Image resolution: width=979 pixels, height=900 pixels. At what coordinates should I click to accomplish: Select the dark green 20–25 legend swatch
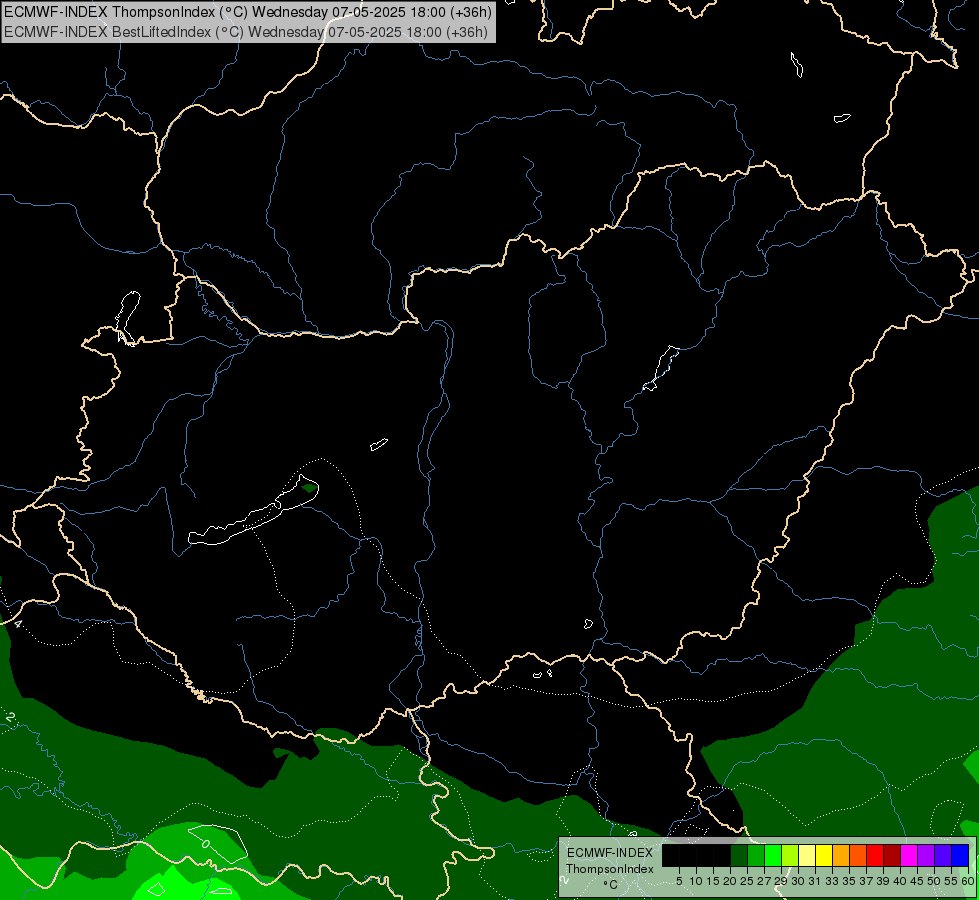pyautogui.click(x=739, y=855)
